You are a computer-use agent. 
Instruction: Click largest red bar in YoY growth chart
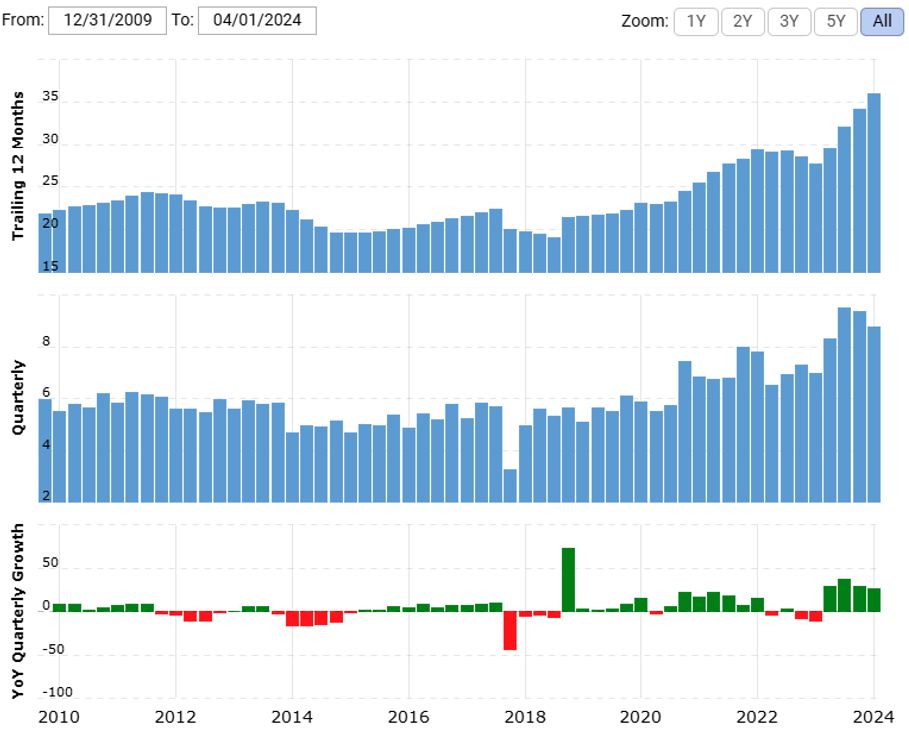pos(510,630)
